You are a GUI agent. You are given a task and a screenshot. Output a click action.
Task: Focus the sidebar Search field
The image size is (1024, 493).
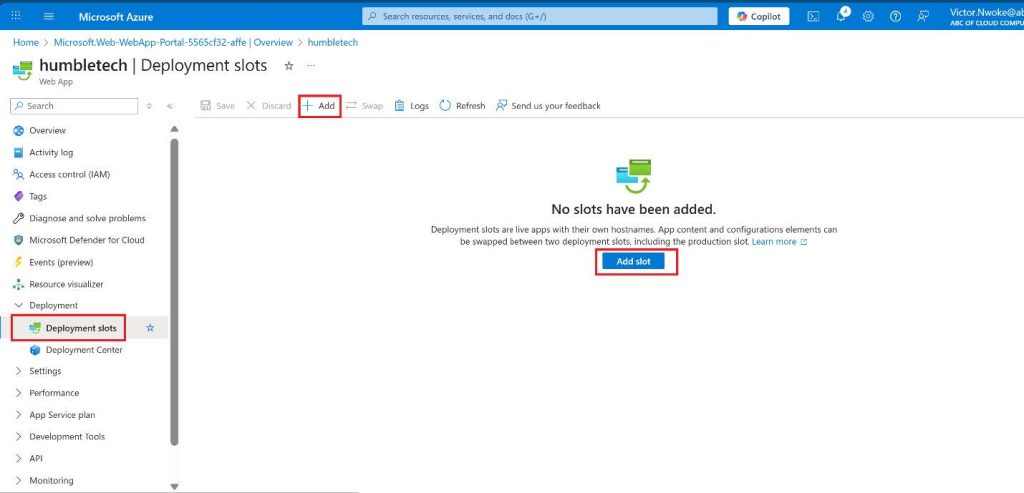click(74, 106)
